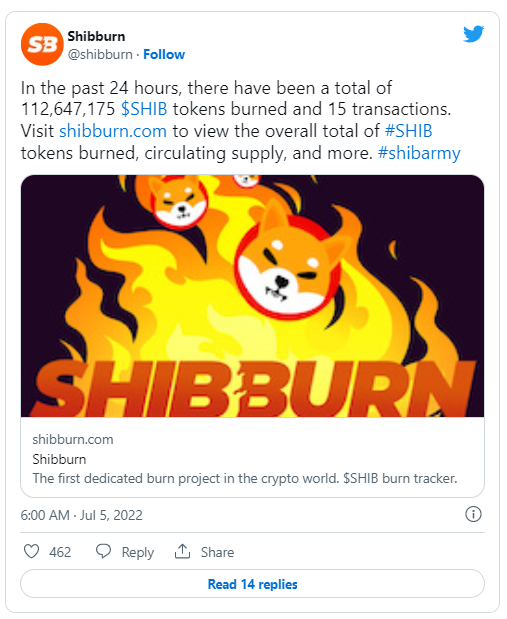
Task: Open the Twitter bird logo
Action: point(473,34)
